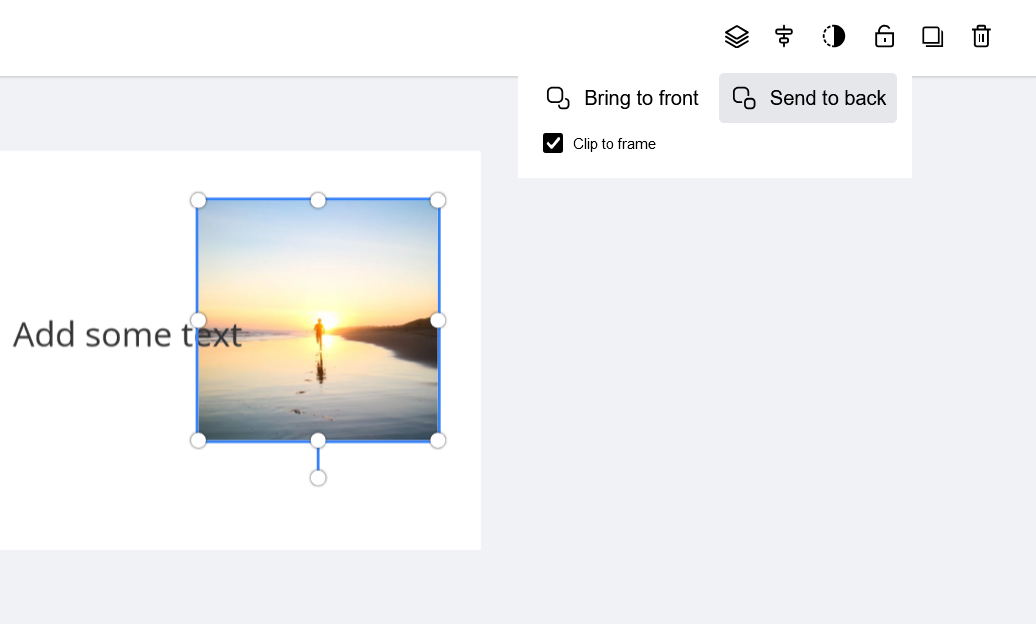
Task: Click the Bring to front icon
Action: [558, 97]
